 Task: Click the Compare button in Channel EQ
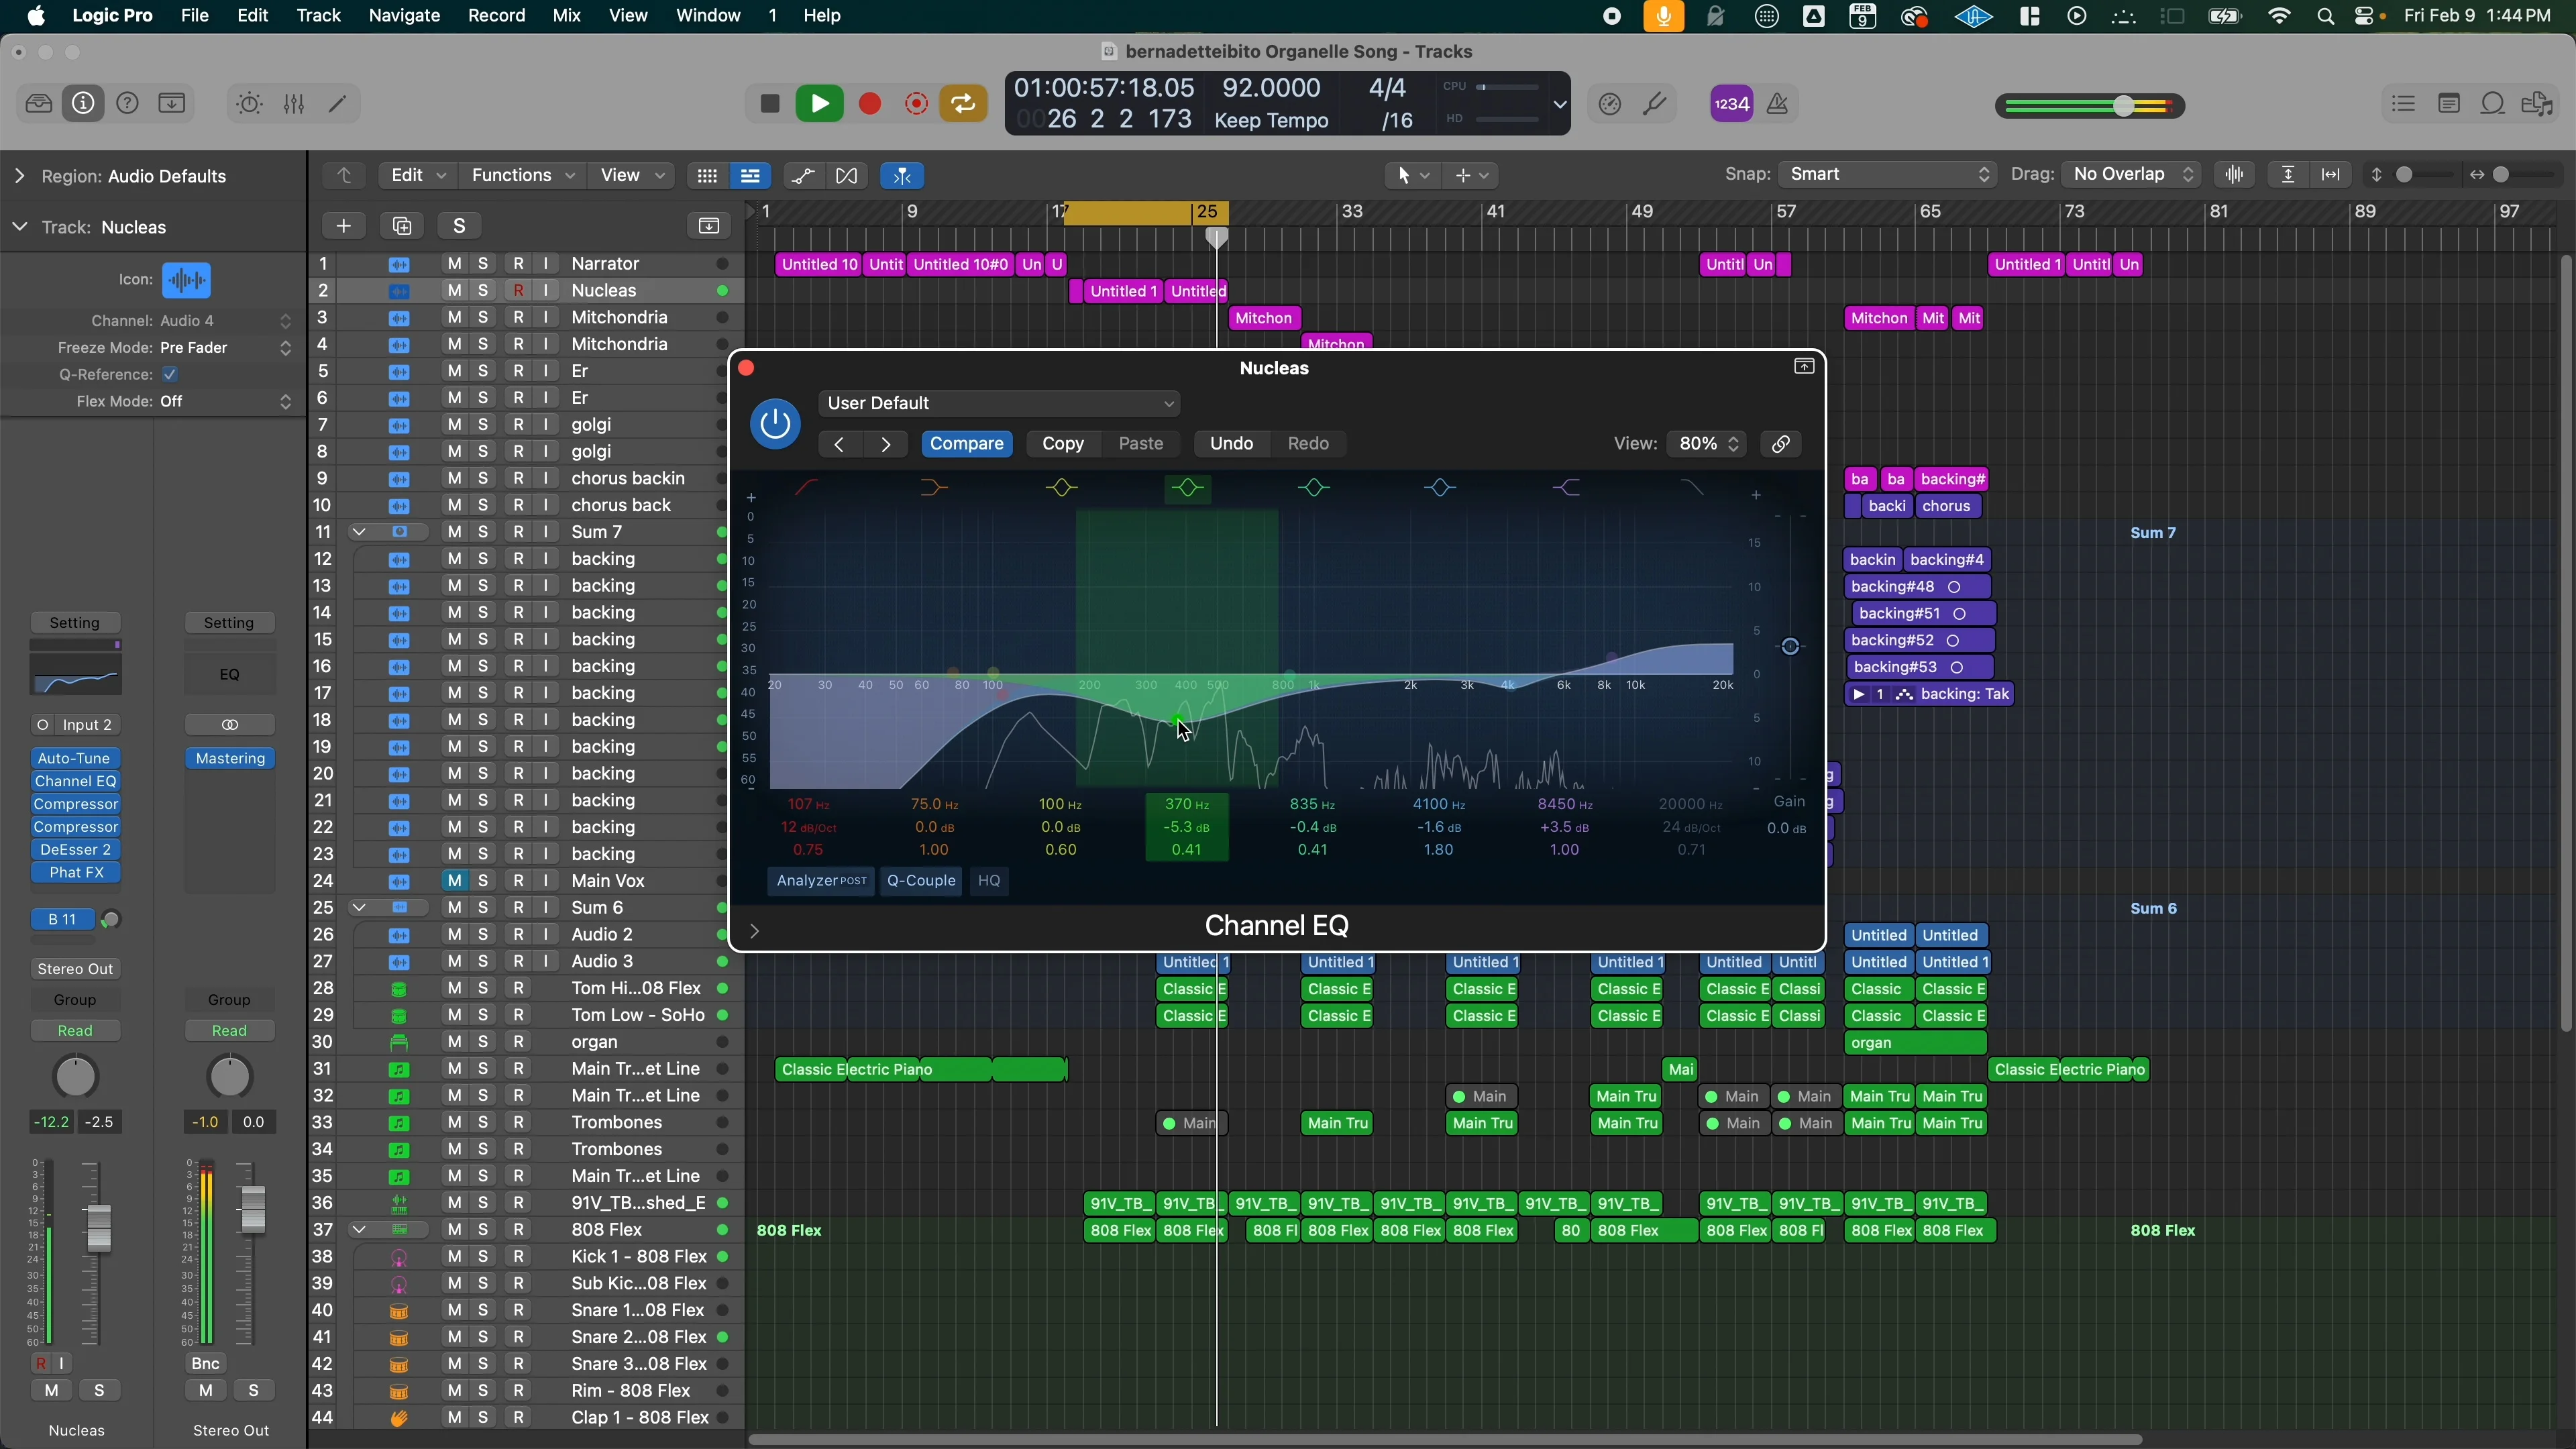(967, 443)
